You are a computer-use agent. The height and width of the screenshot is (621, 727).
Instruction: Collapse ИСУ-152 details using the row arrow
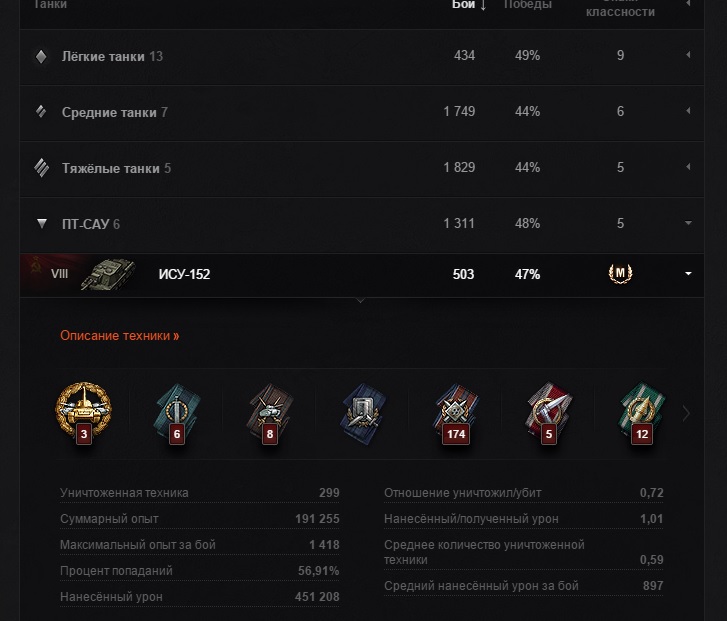(x=688, y=274)
